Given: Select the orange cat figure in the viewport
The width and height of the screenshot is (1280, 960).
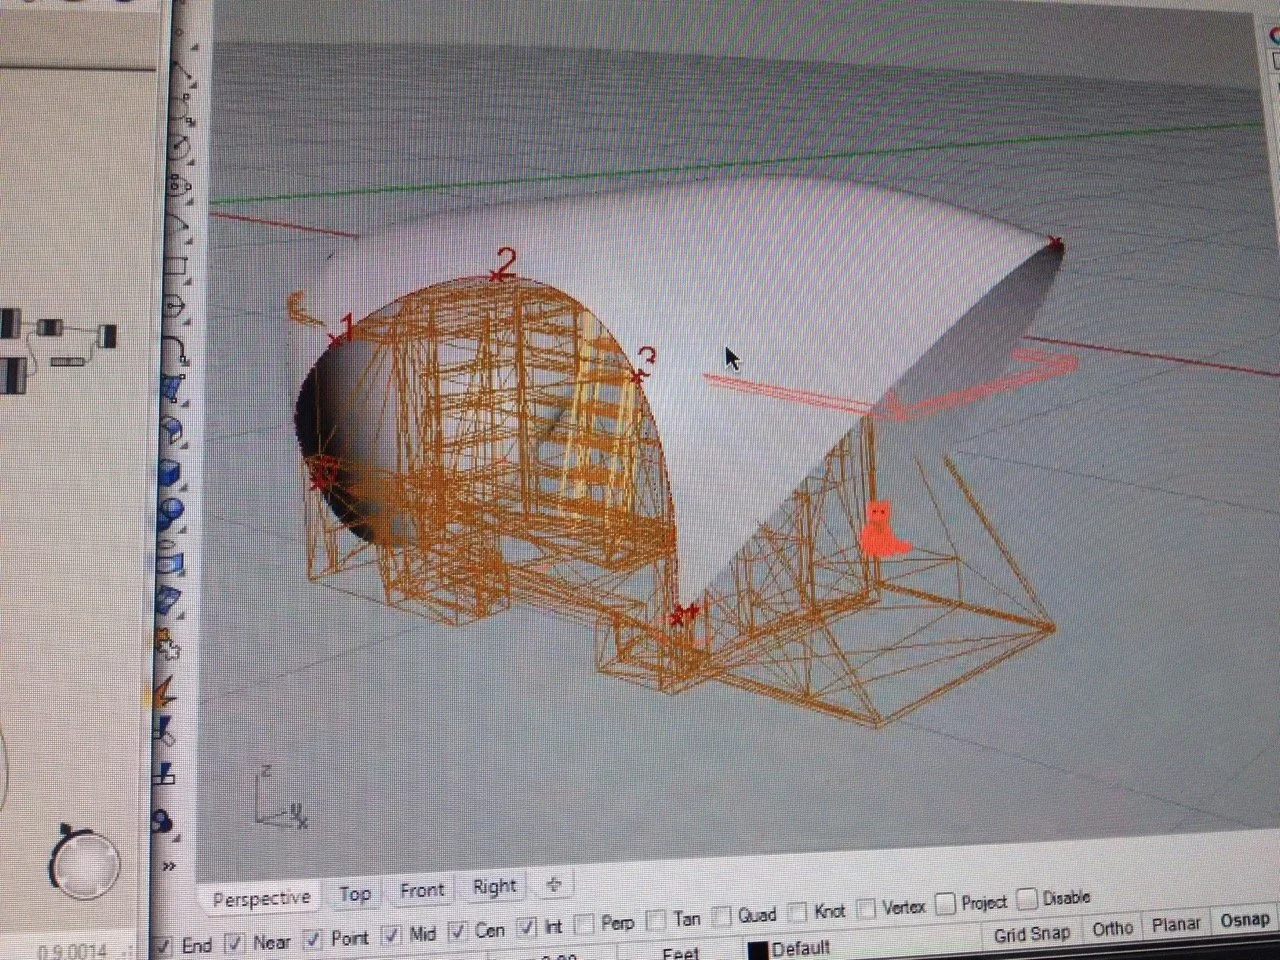Looking at the screenshot, I should pos(882,530).
